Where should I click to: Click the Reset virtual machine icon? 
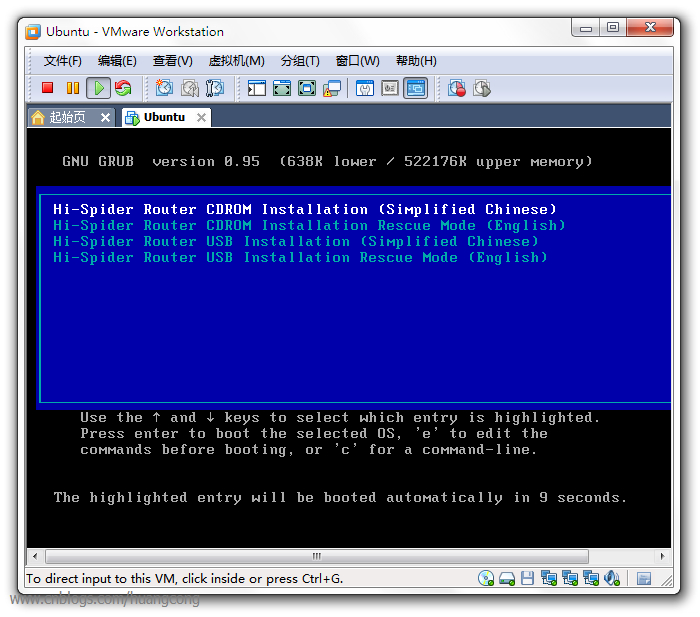(x=123, y=88)
